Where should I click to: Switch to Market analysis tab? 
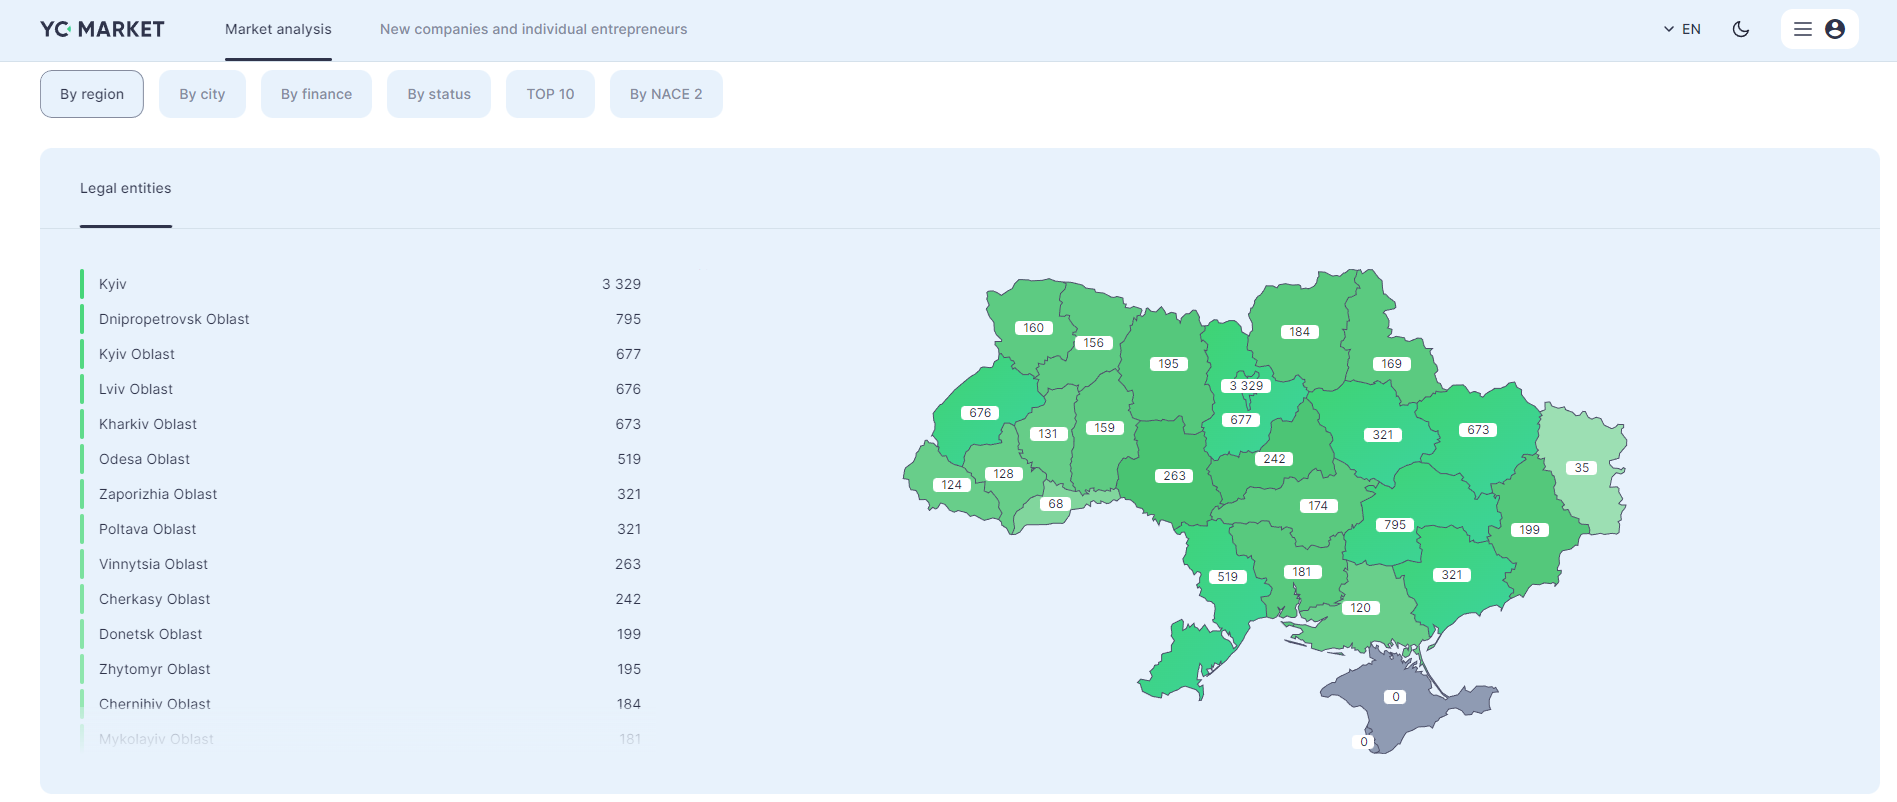pos(278,29)
